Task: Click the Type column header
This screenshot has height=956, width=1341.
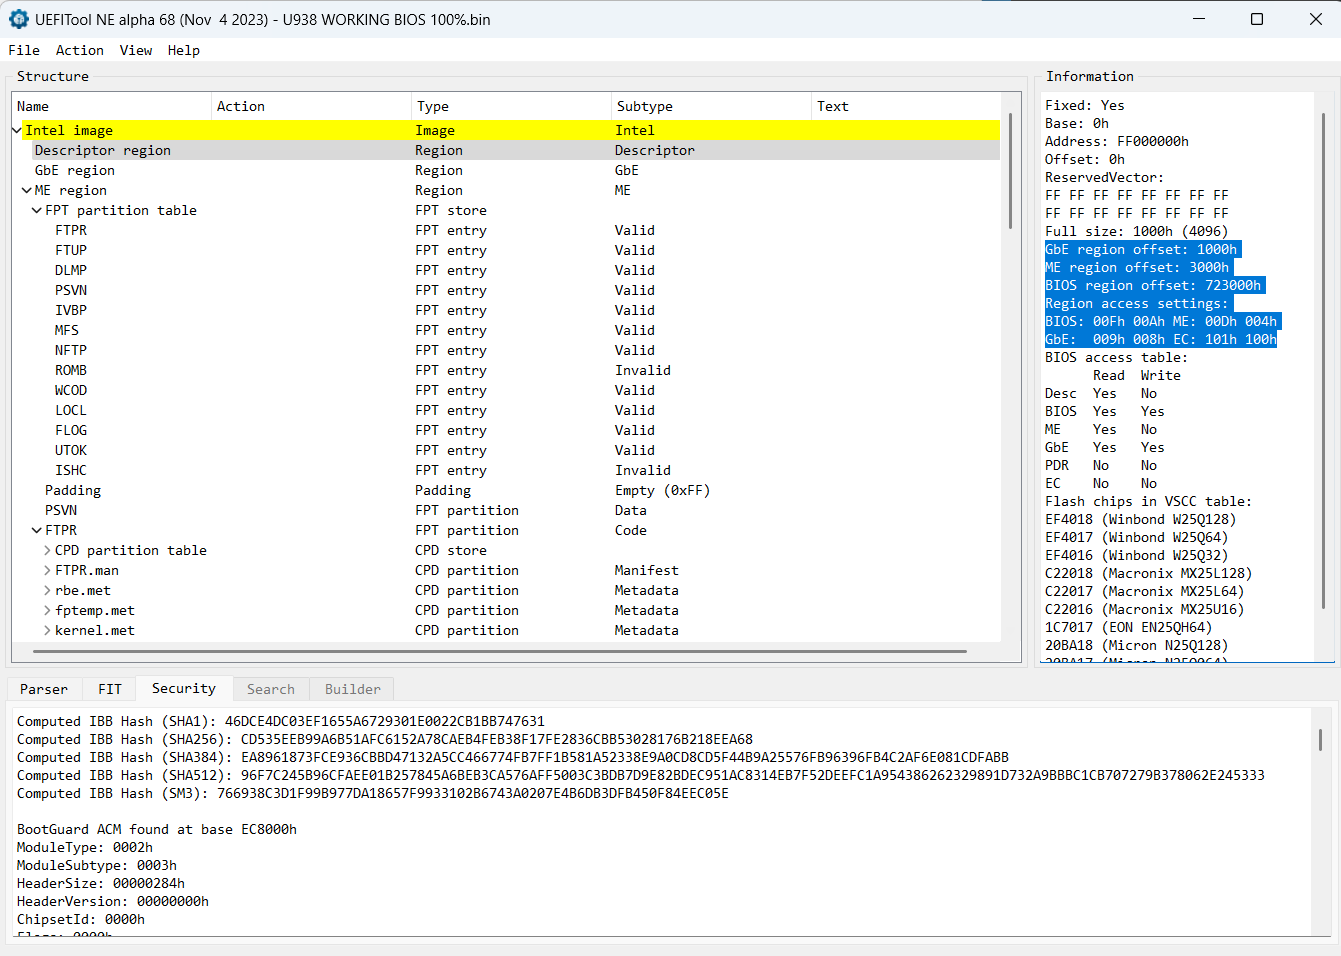Action: pos(512,106)
